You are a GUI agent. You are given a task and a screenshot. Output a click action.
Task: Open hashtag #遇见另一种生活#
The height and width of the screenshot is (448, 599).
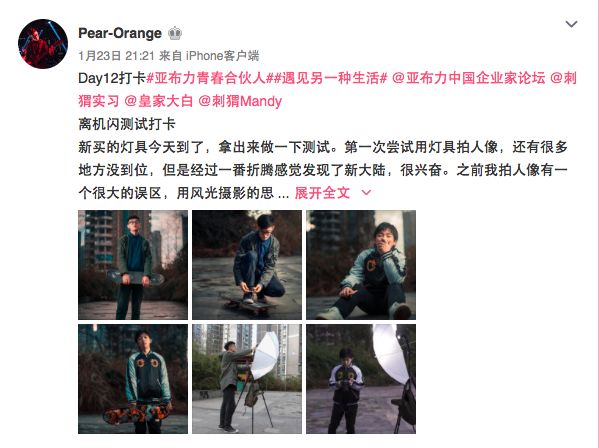(x=327, y=78)
